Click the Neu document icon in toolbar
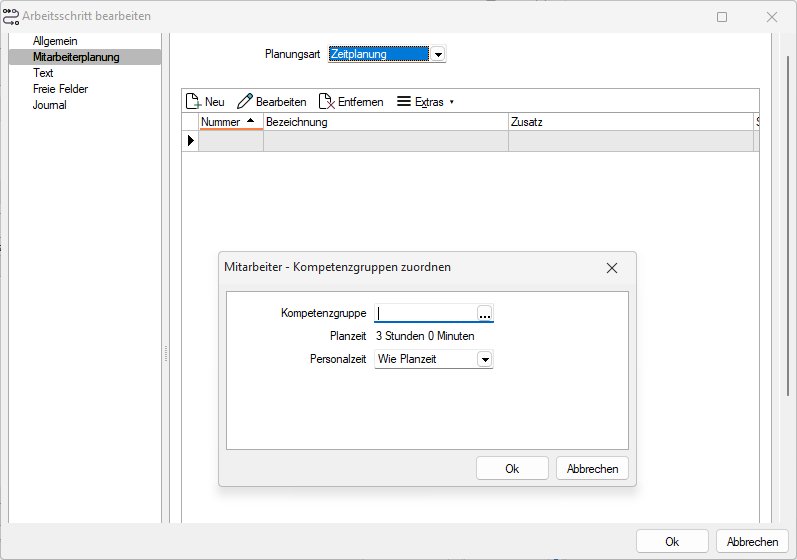Screen dimensions: 797x560 click(x=193, y=102)
